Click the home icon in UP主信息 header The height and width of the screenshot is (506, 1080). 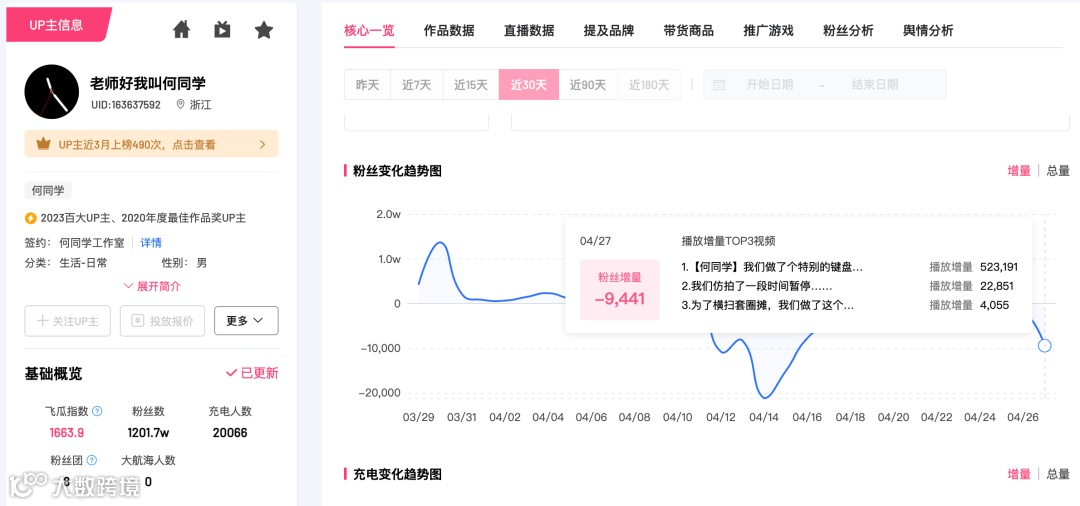pyautogui.click(x=181, y=30)
